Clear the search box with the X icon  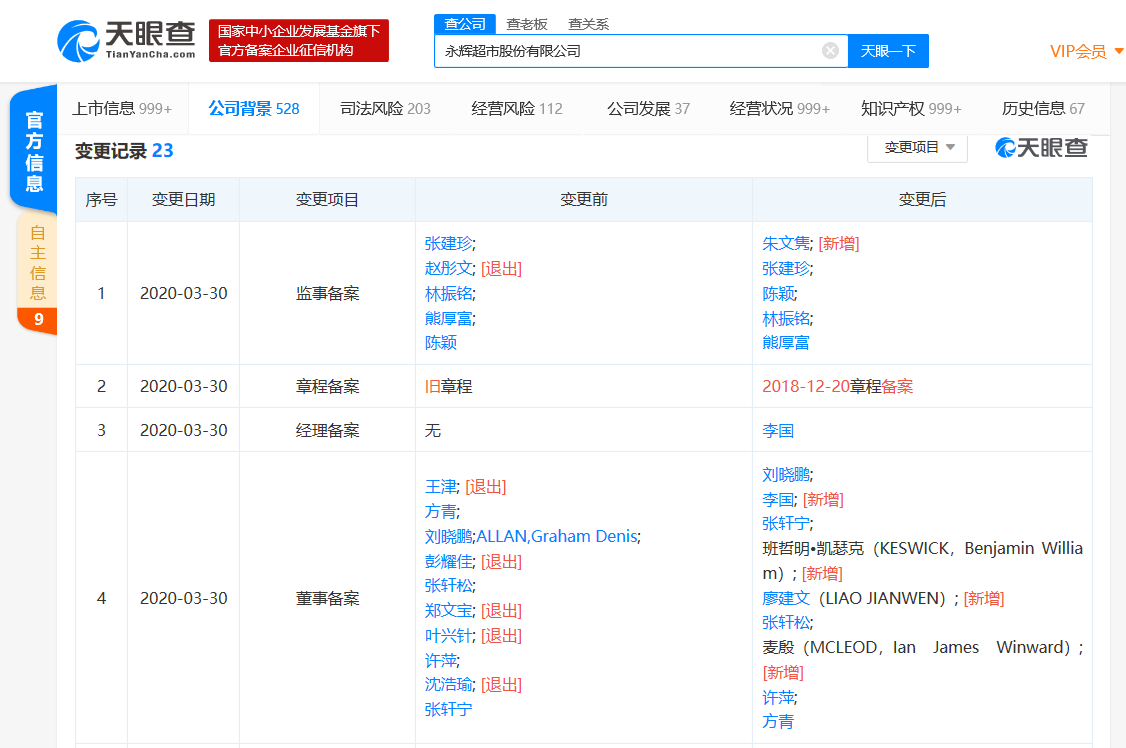coord(830,51)
